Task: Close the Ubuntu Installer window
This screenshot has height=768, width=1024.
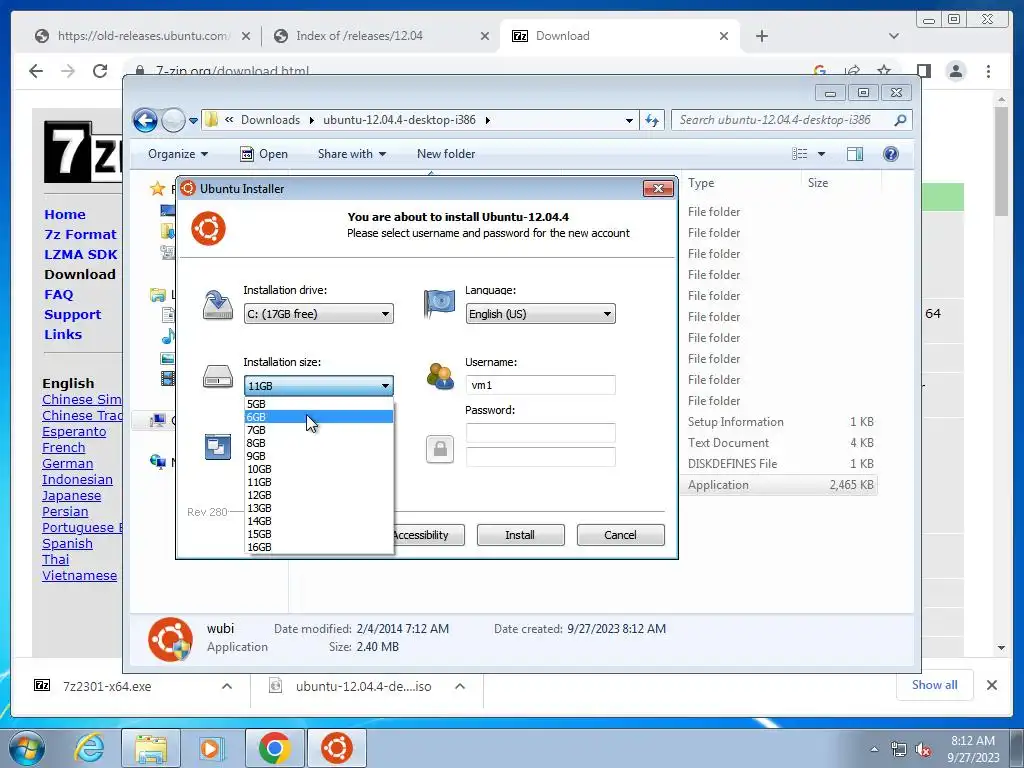Action: coord(658,188)
